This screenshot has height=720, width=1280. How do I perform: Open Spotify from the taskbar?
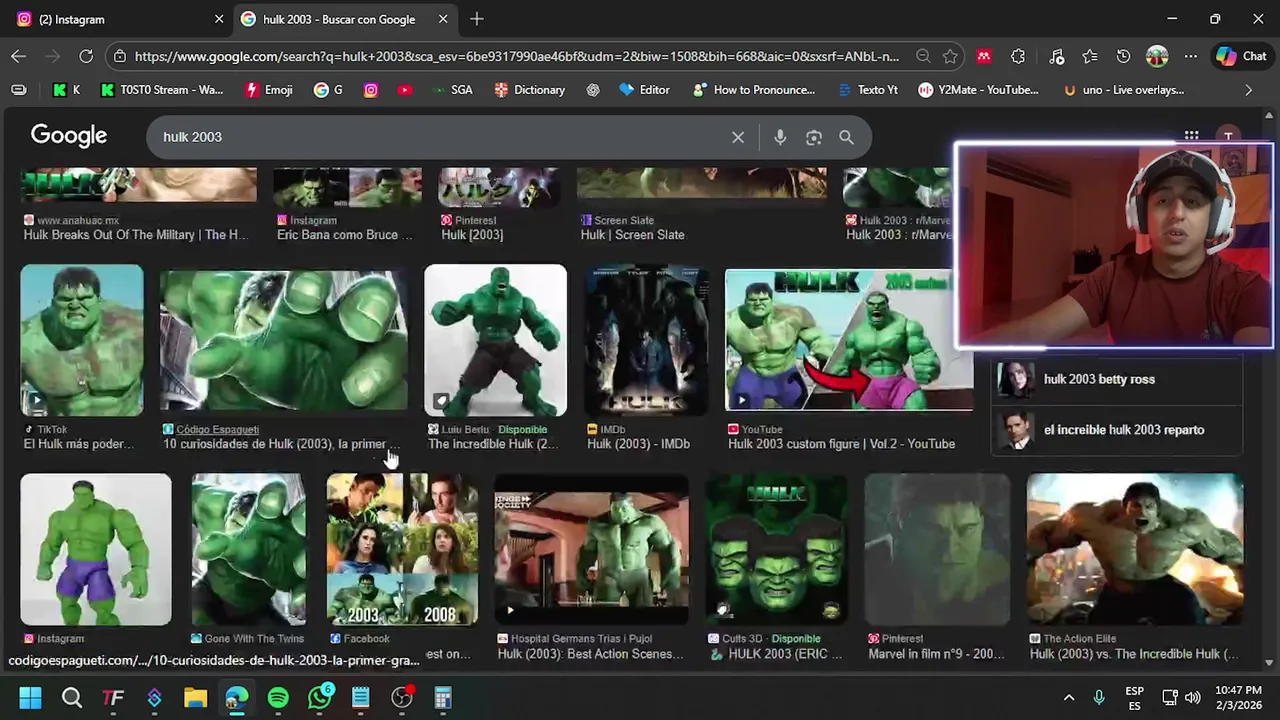pyautogui.click(x=278, y=697)
